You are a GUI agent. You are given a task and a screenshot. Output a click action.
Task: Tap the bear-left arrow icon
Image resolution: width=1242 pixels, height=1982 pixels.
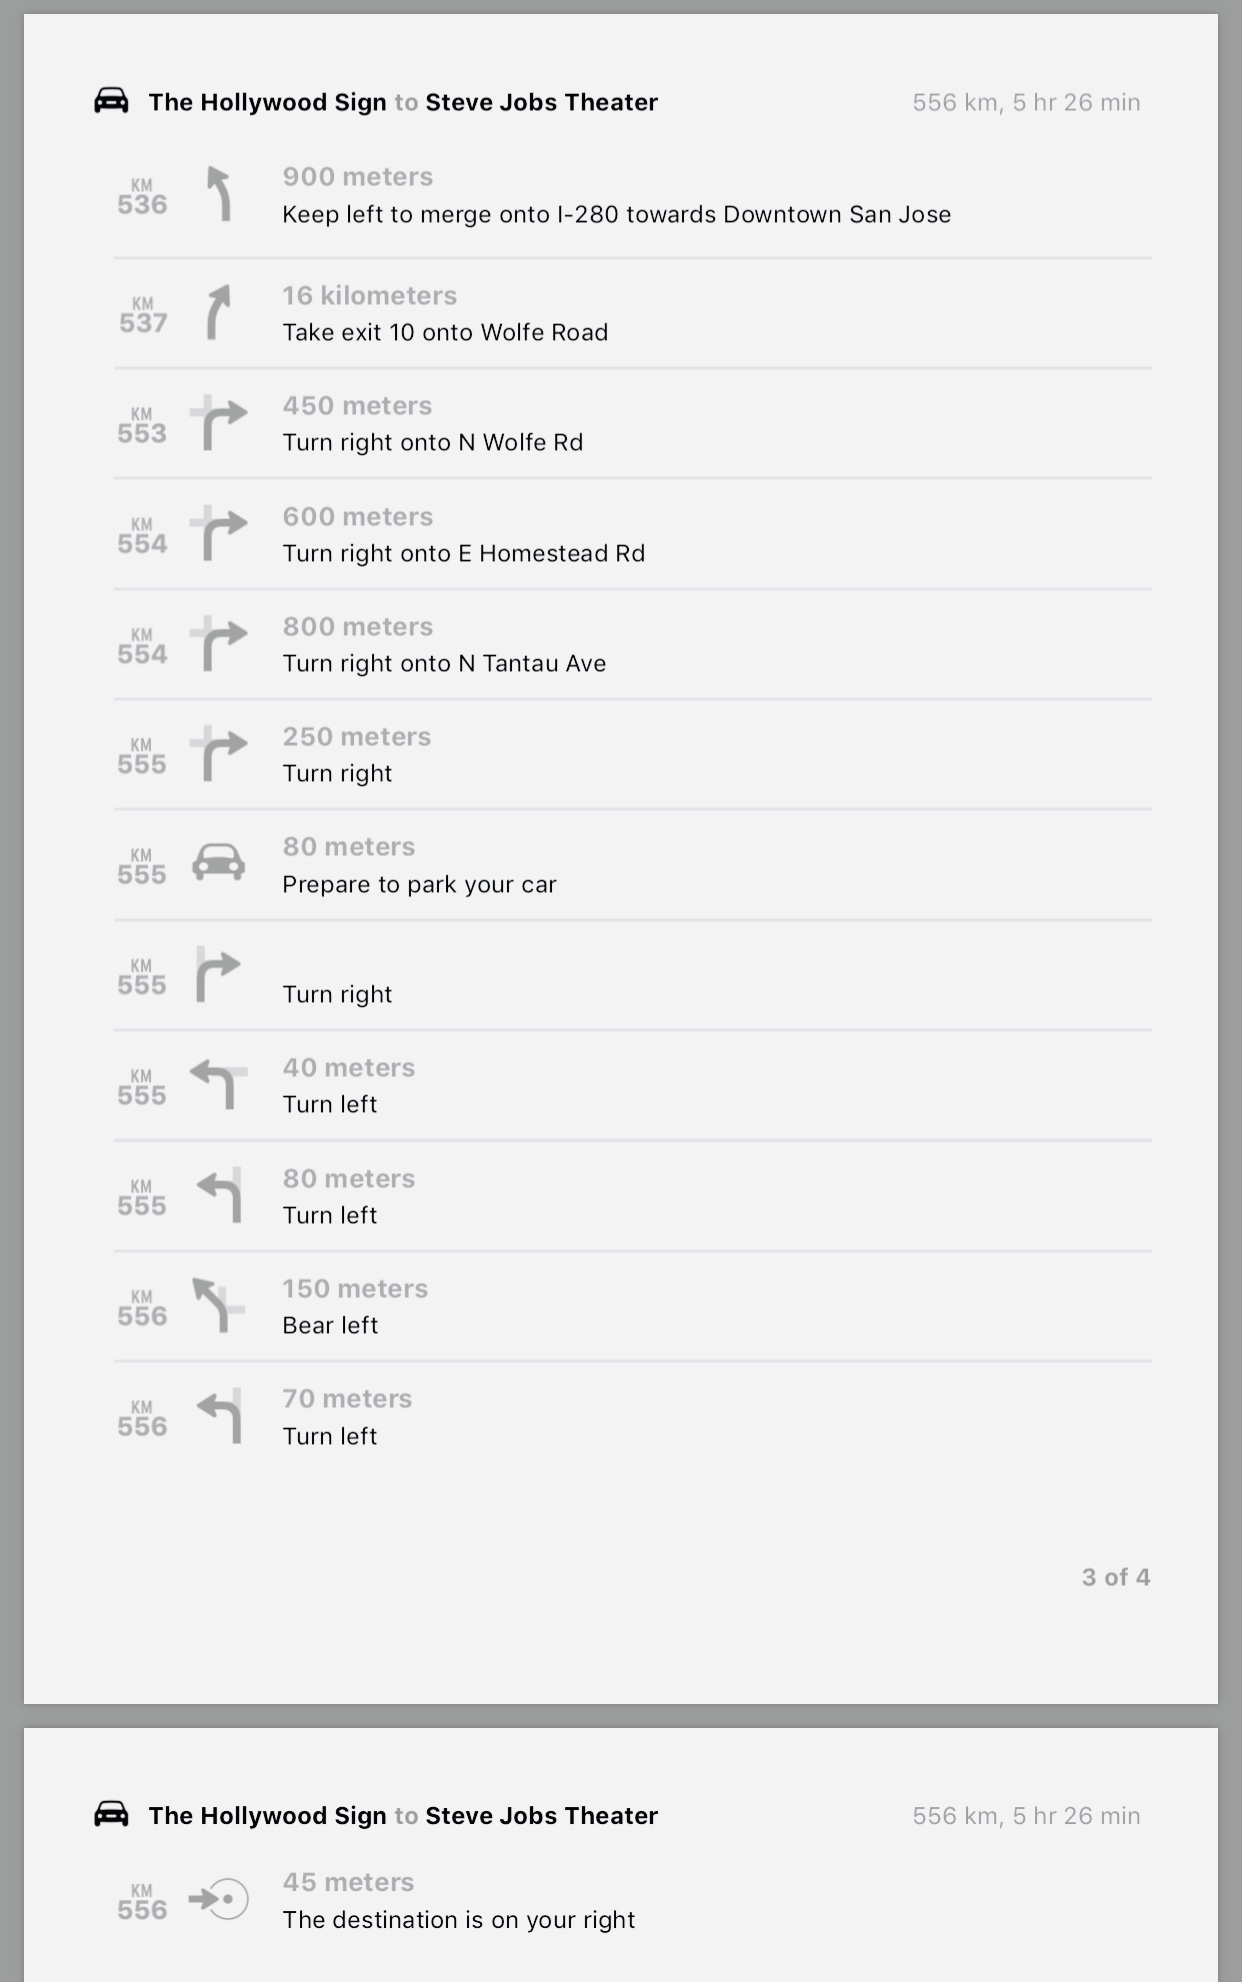tap(218, 1305)
